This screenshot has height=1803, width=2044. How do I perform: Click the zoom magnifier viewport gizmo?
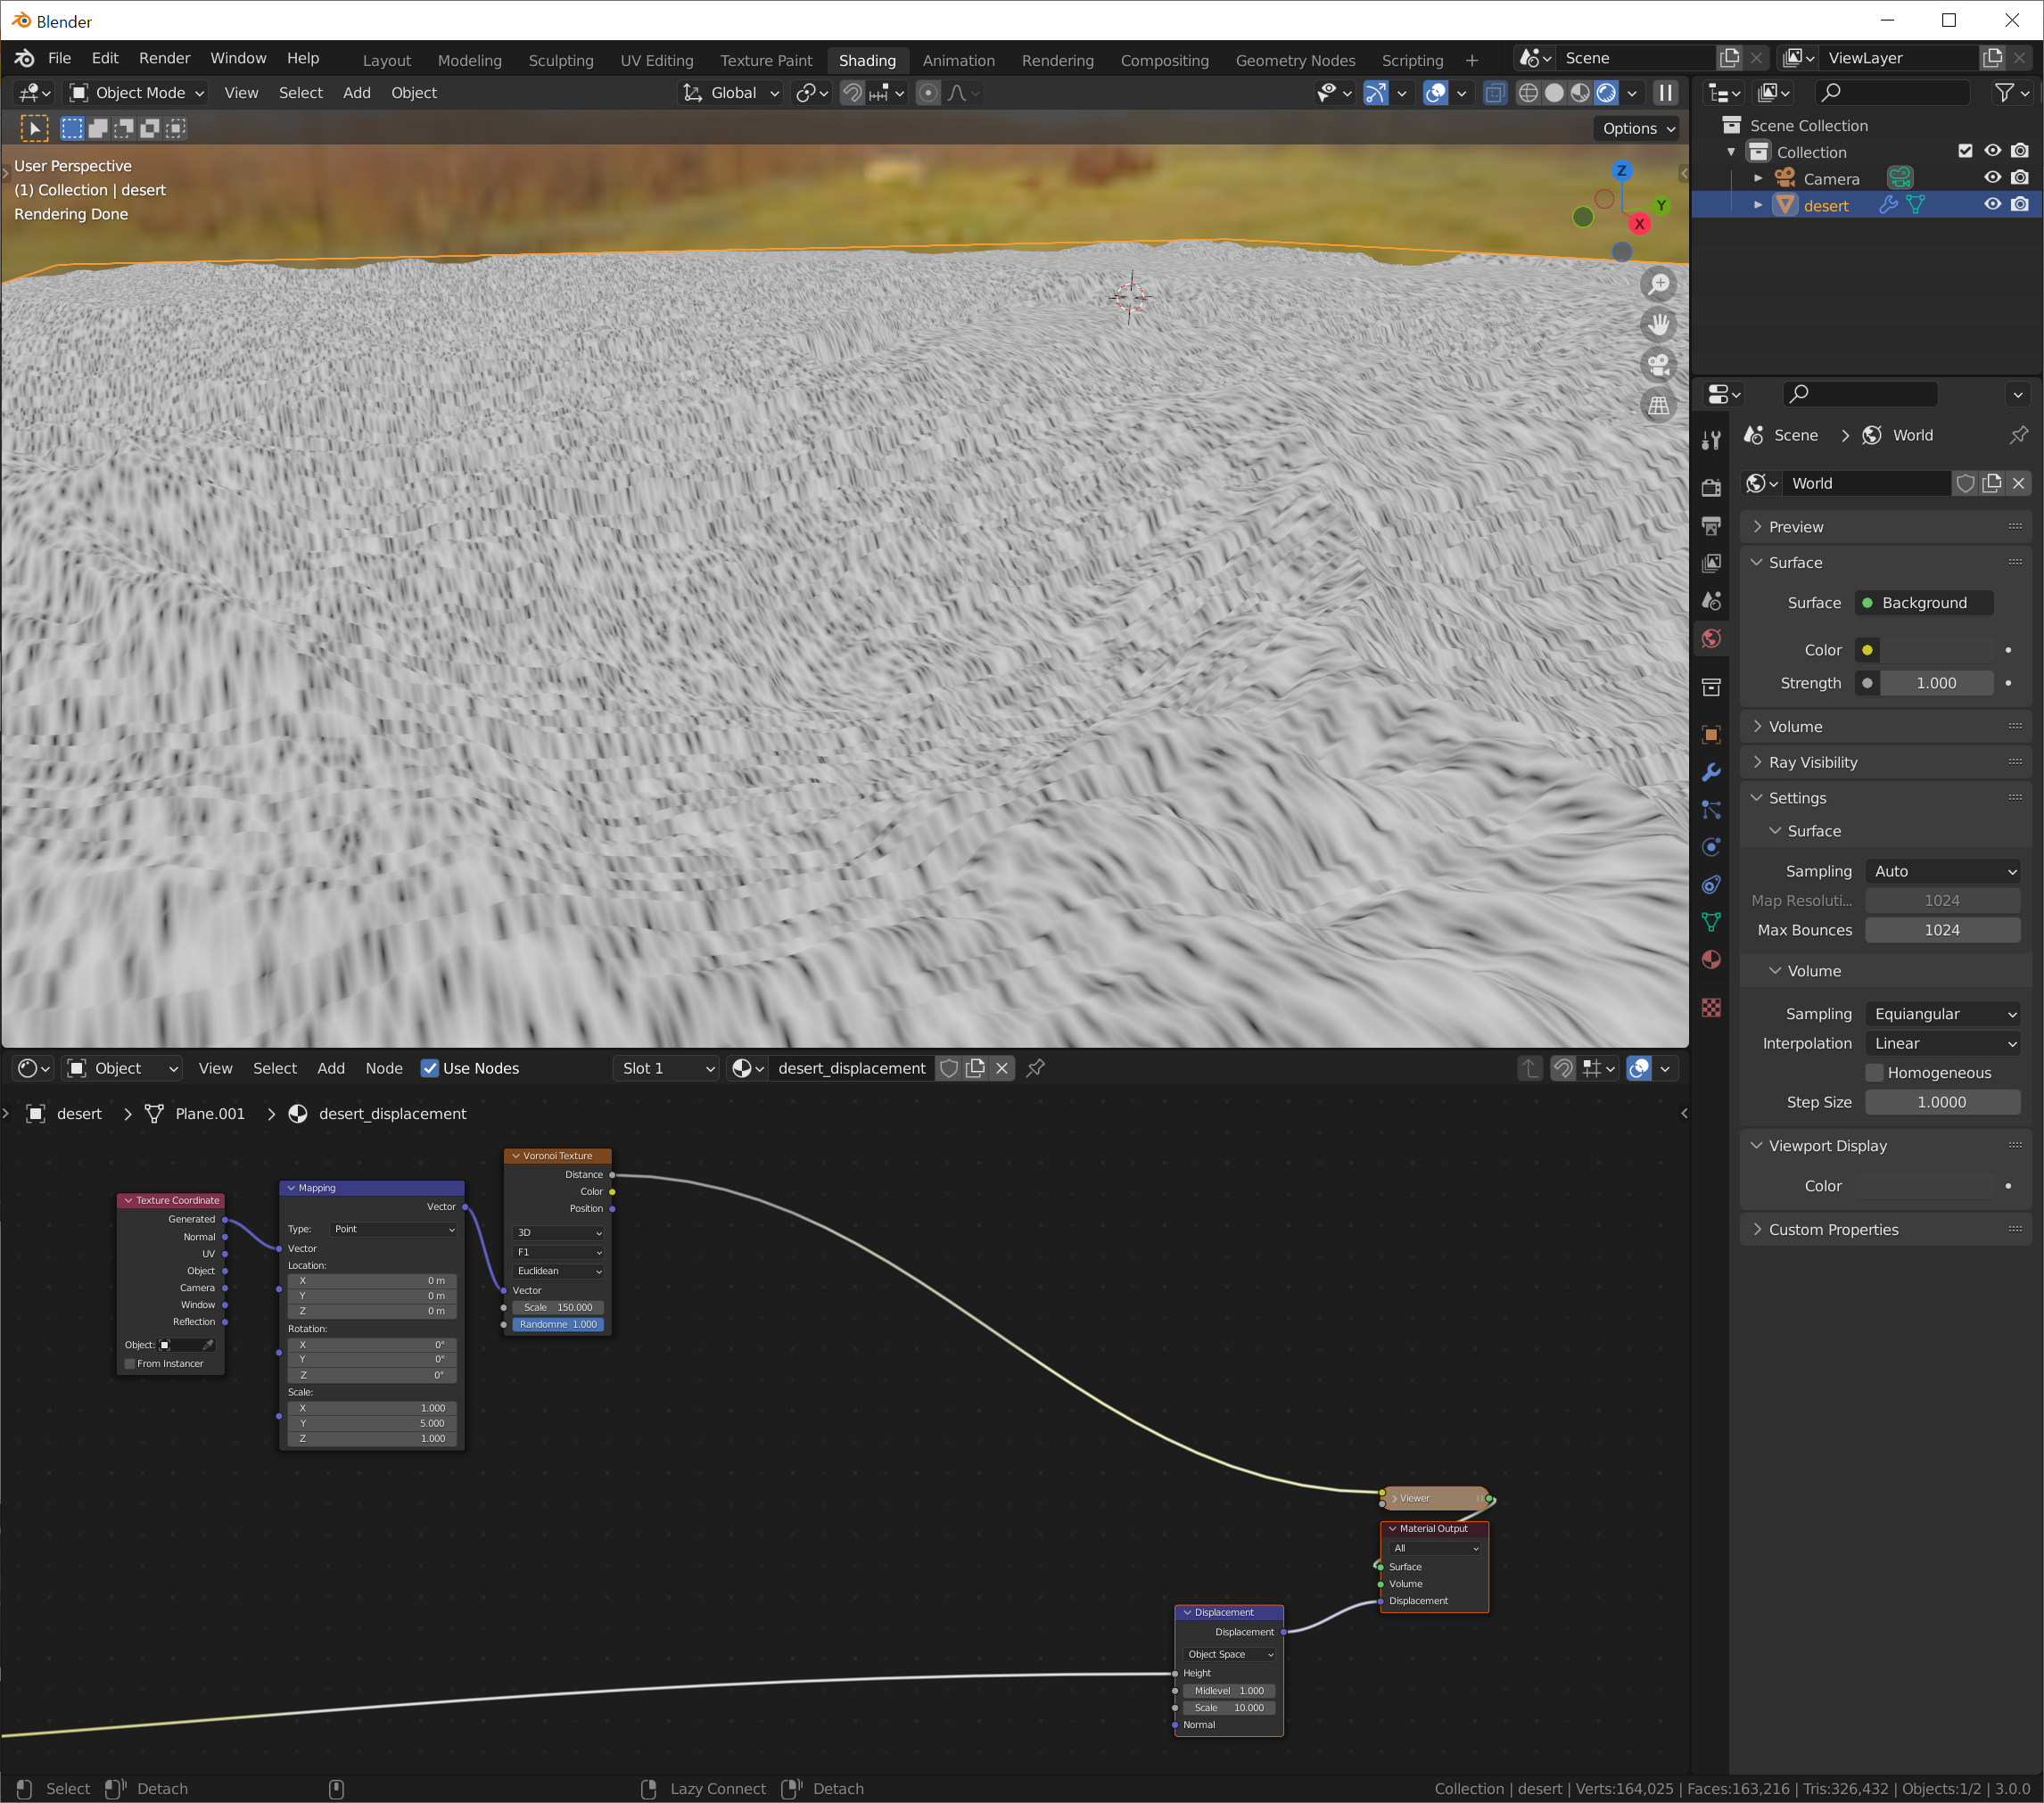point(1659,285)
